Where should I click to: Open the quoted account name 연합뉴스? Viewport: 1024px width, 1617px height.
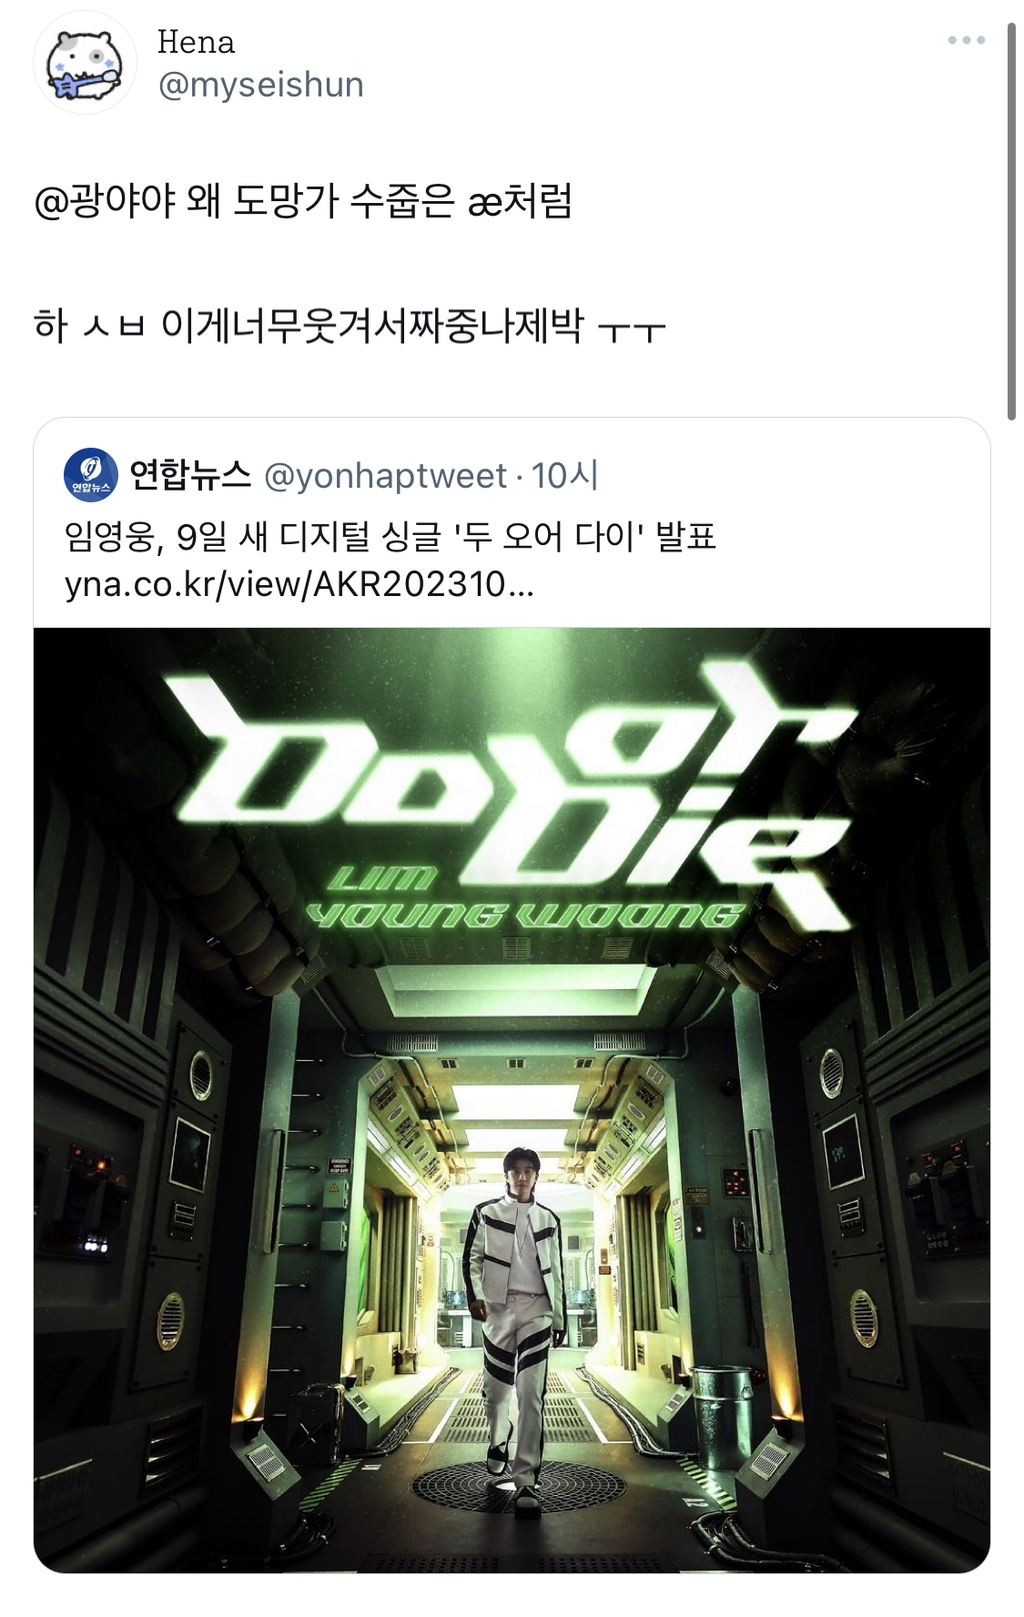coord(190,475)
